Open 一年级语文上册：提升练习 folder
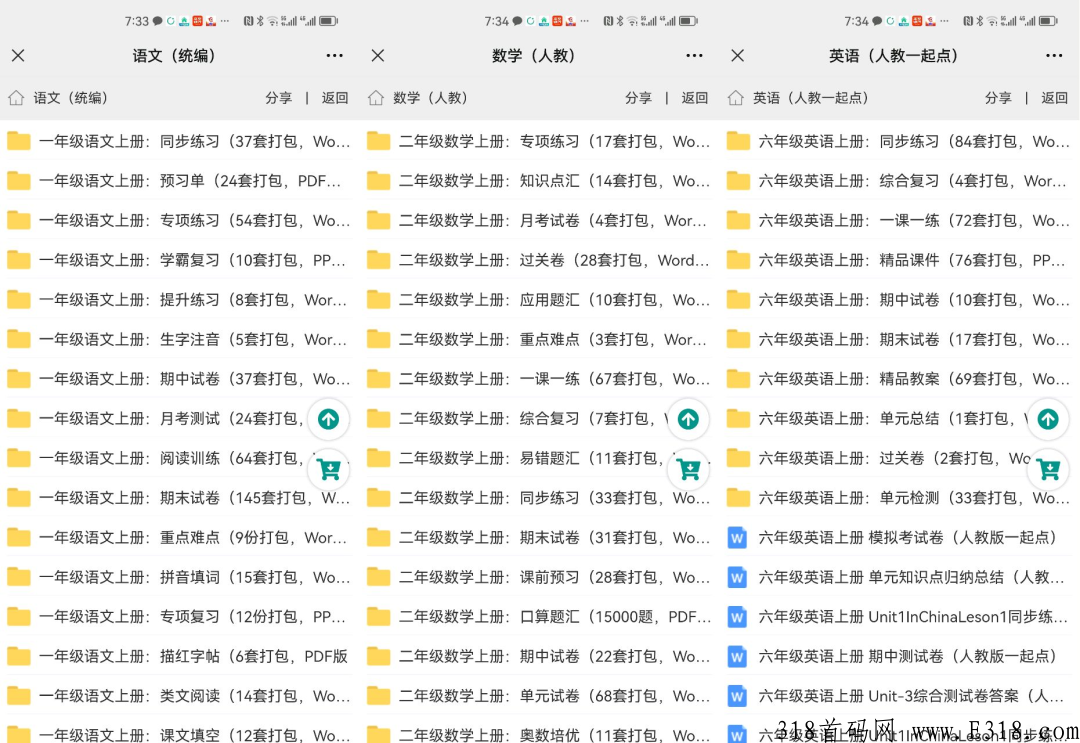 [x=180, y=300]
